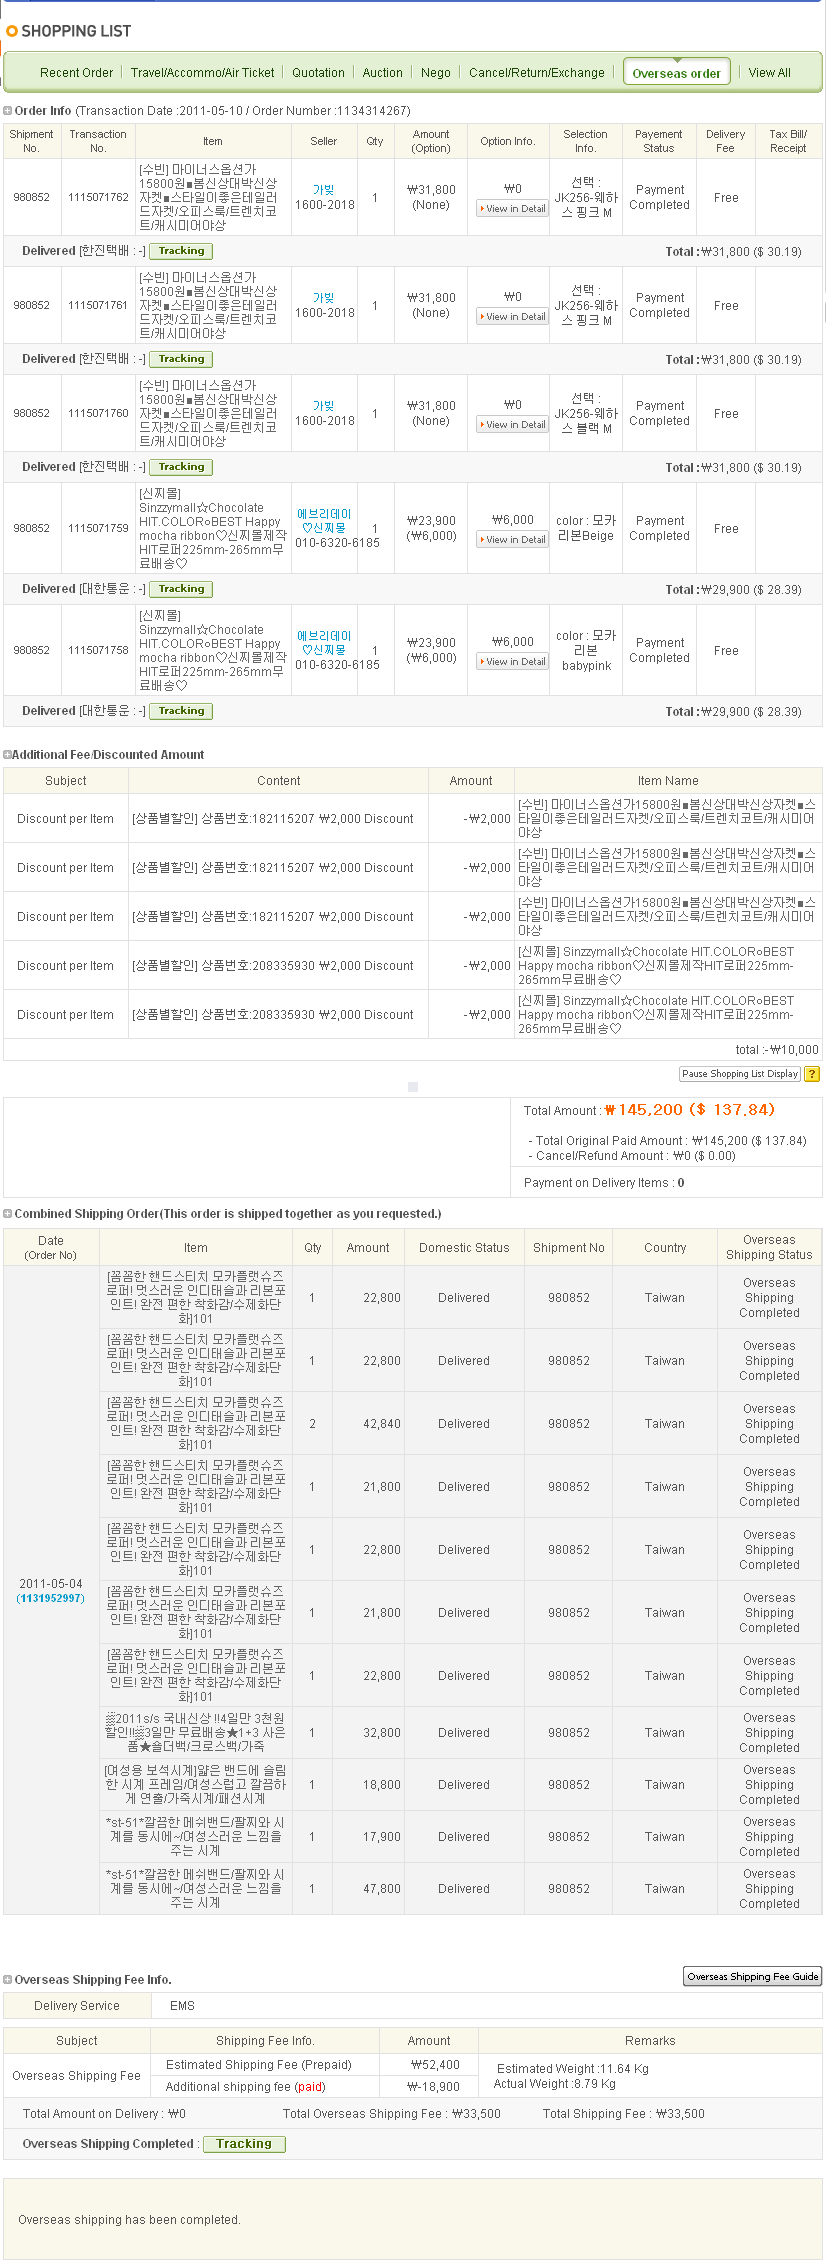Click the 47,800 amount in combined shipping table
Image resolution: width=826 pixels, height=2260 pixels.
coord(382,1889)
